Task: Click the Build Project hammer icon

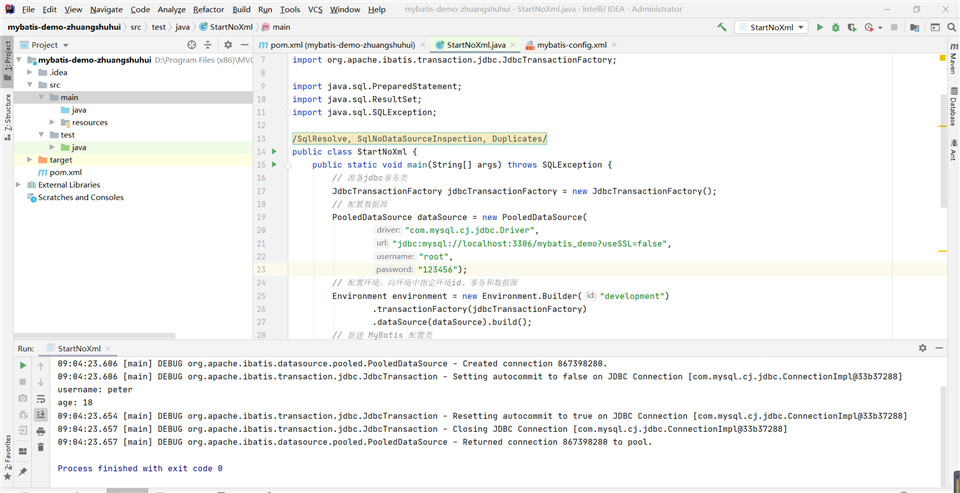Action: (x=722, y=28)
